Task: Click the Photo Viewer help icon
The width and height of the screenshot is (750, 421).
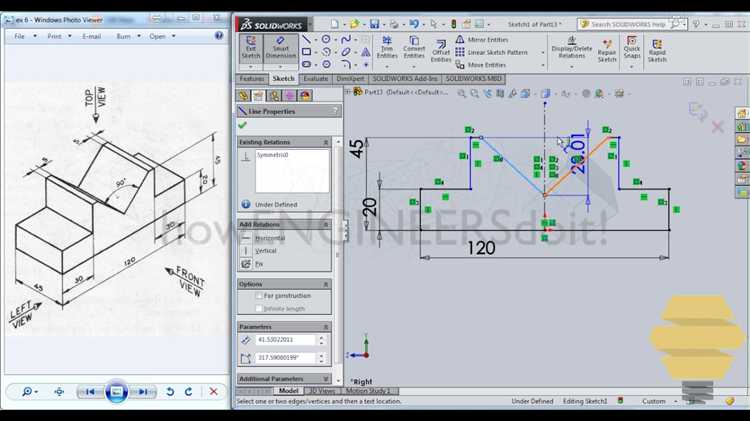Action: [219, 36]
